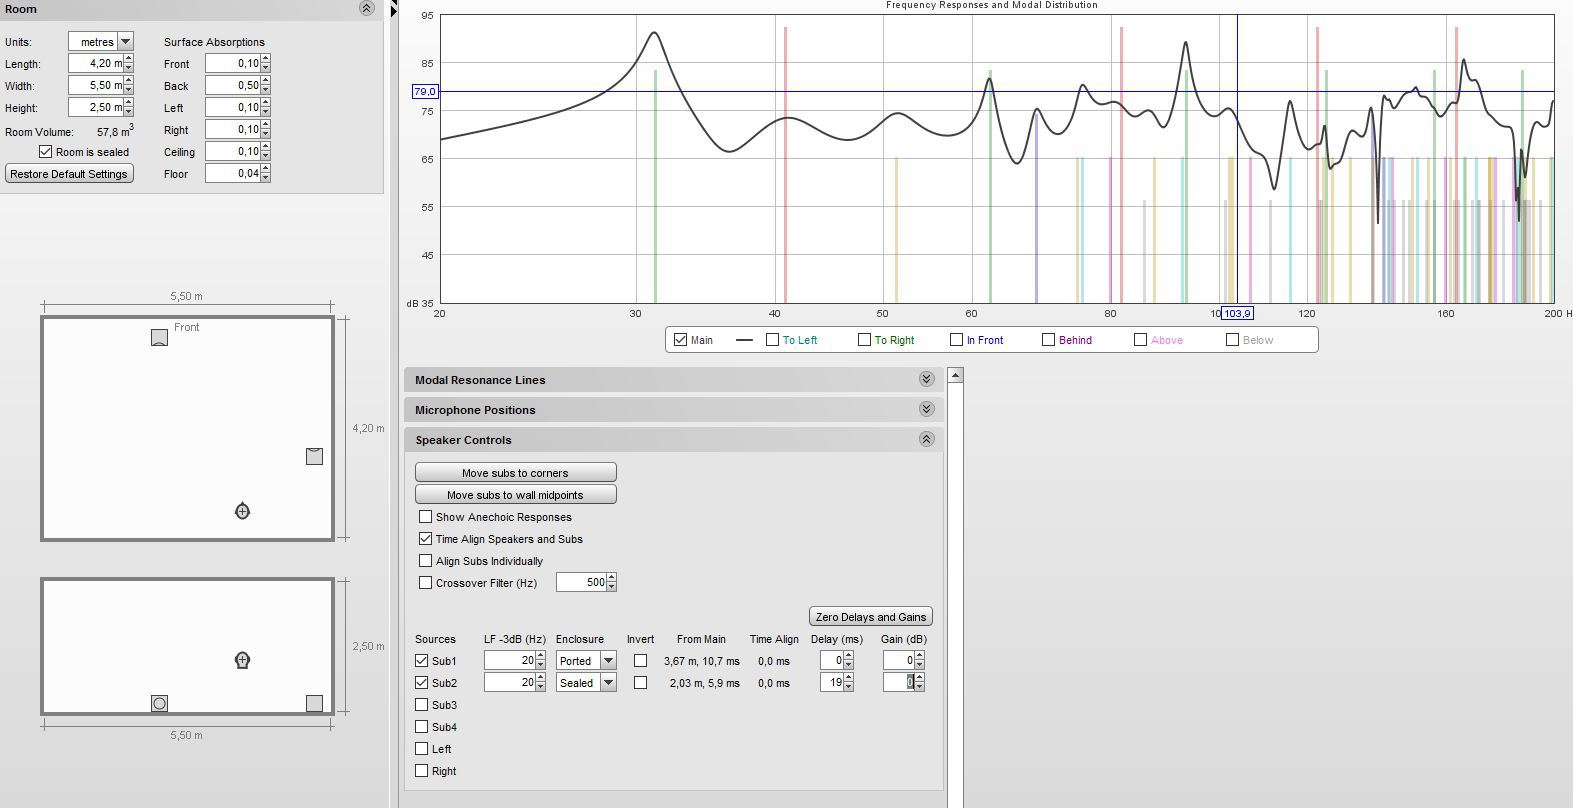Click the Sub2 speaker icon on the right wall in the top plan view

tap(314, 456)
